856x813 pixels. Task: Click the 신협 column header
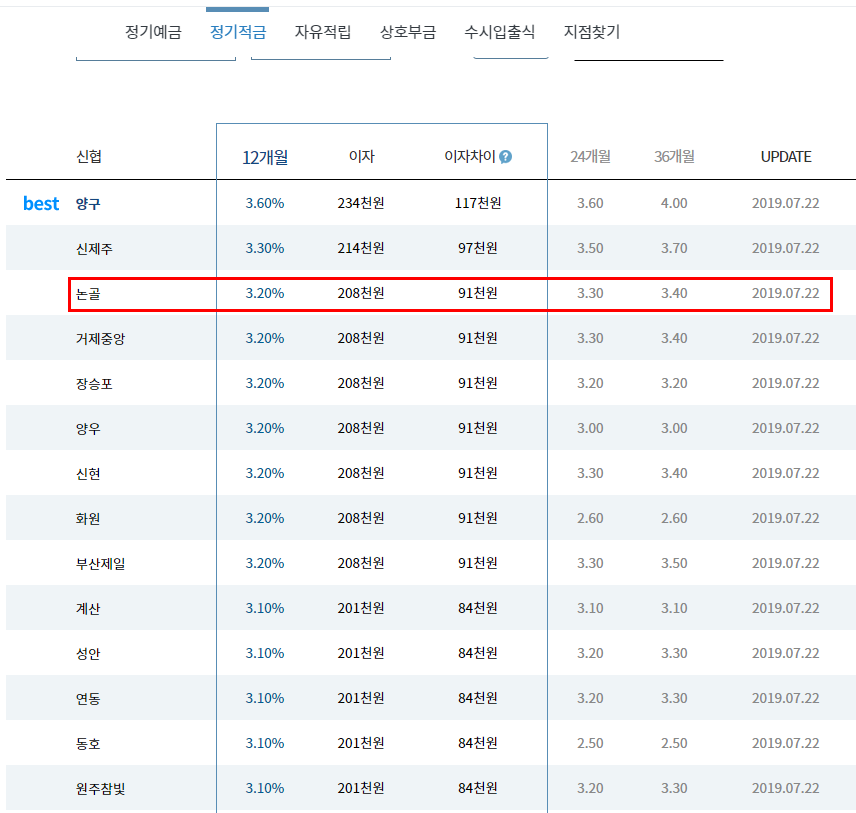88,157
